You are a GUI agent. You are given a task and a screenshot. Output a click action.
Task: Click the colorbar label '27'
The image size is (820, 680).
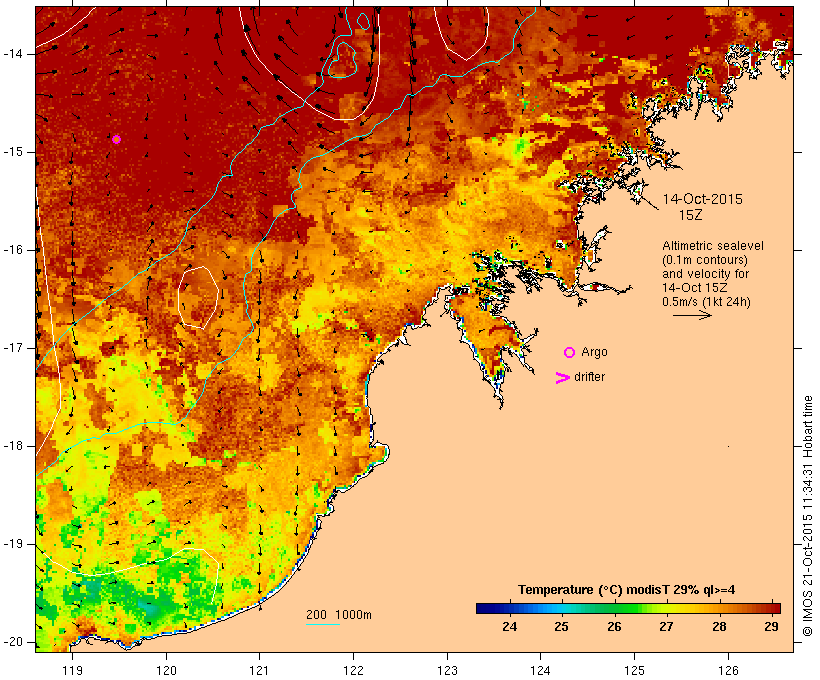(666, 627)
